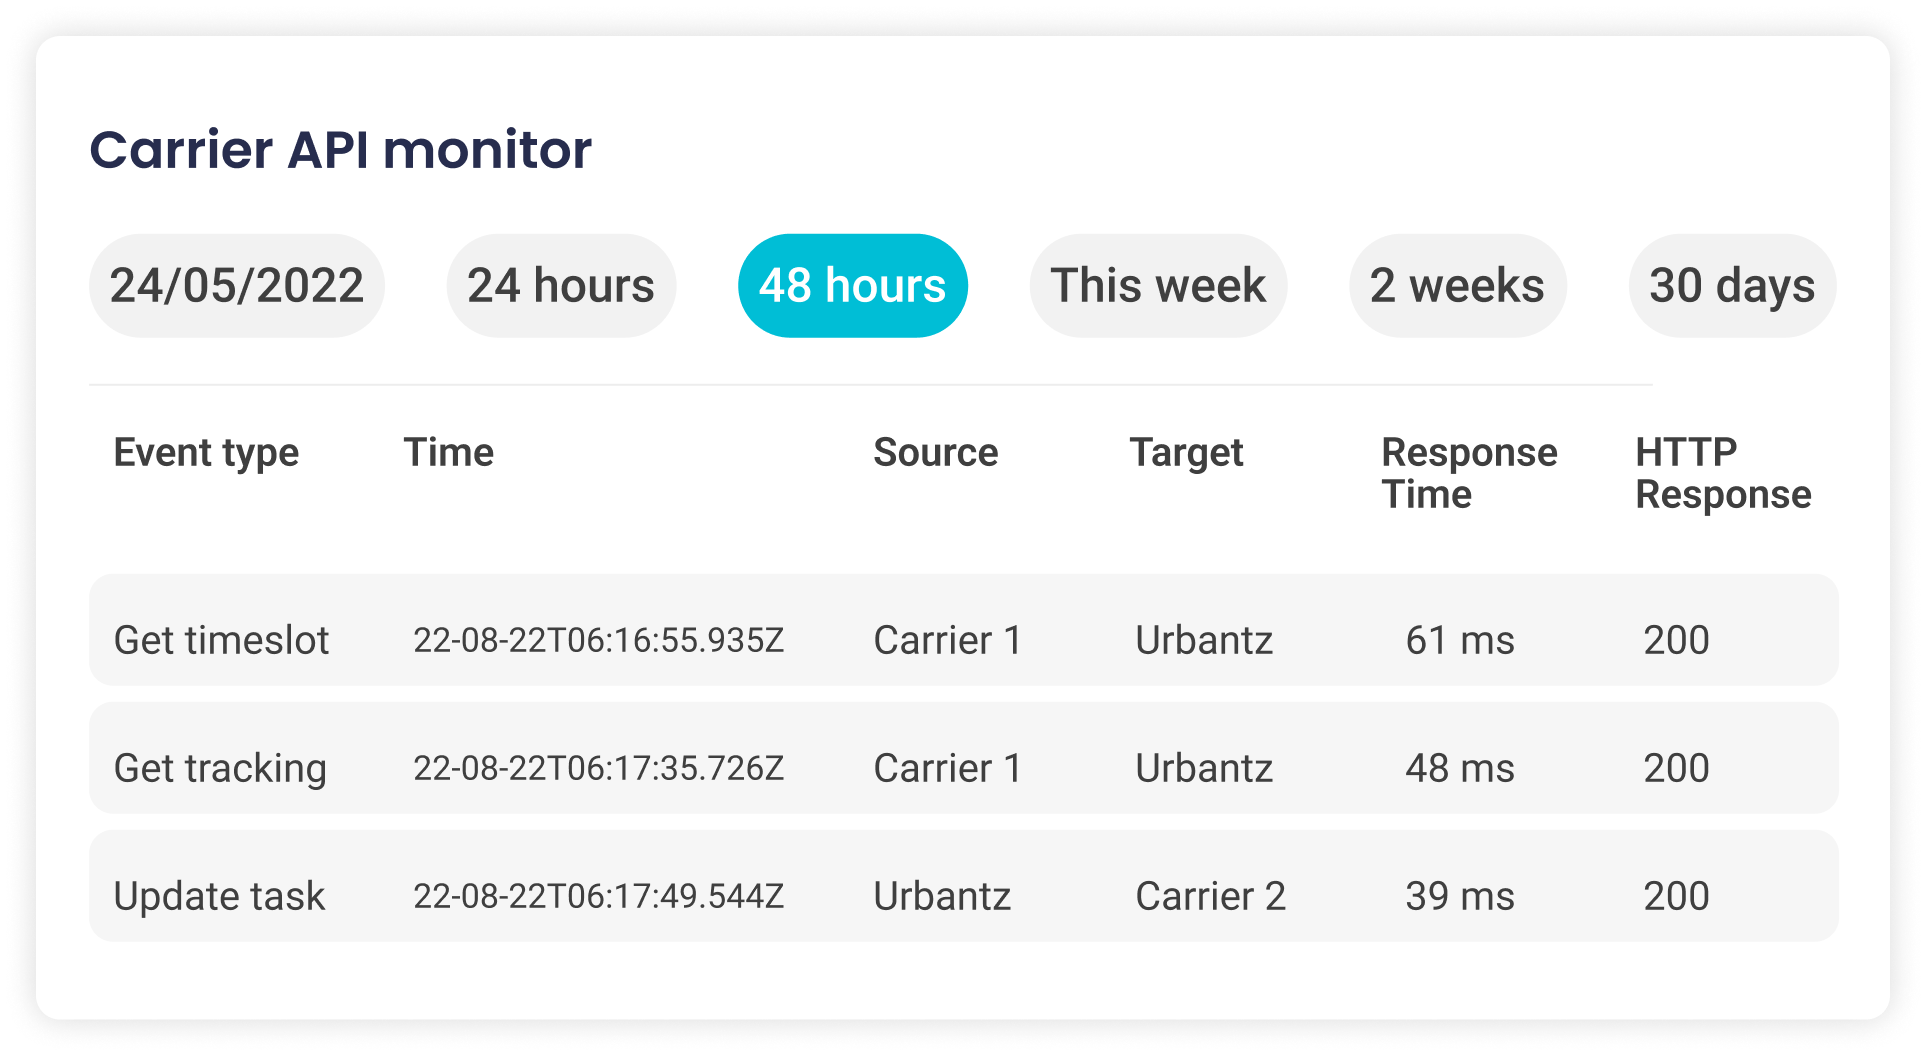Sort by the Event type column
The image size is (1926, 1056).
point(206,452)
